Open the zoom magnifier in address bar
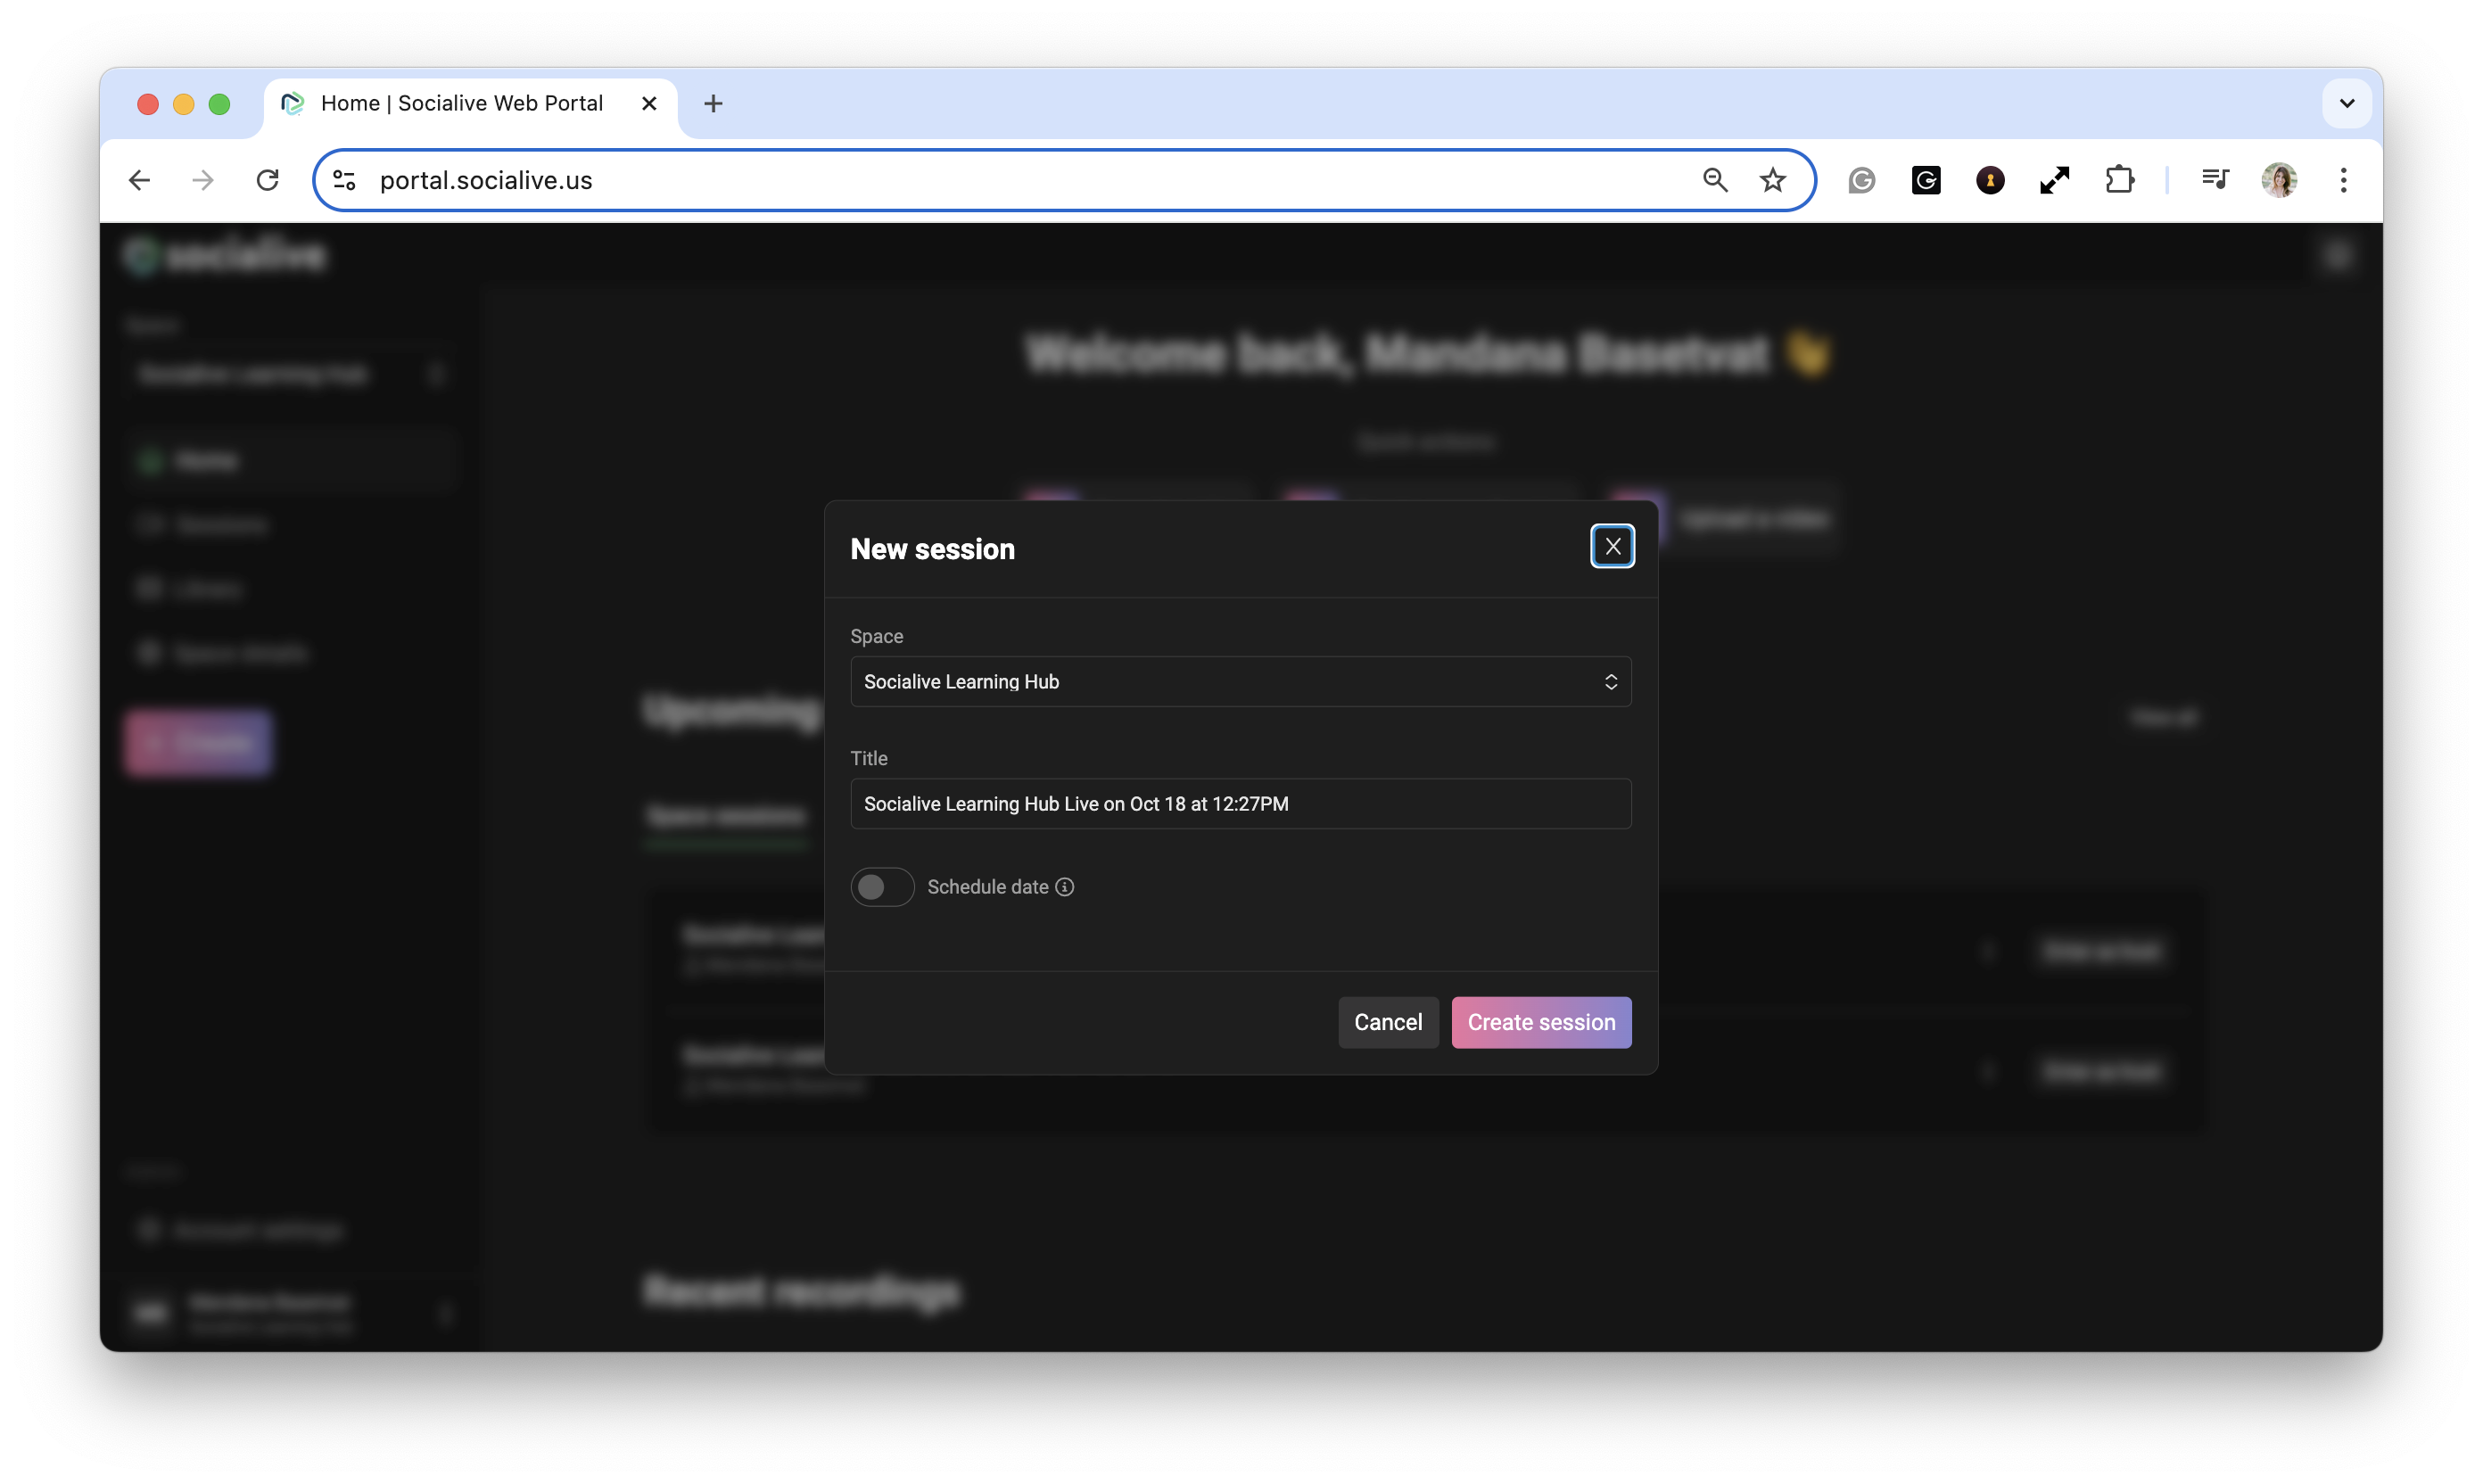The image size is (2483, 1484). point(1715,180)
